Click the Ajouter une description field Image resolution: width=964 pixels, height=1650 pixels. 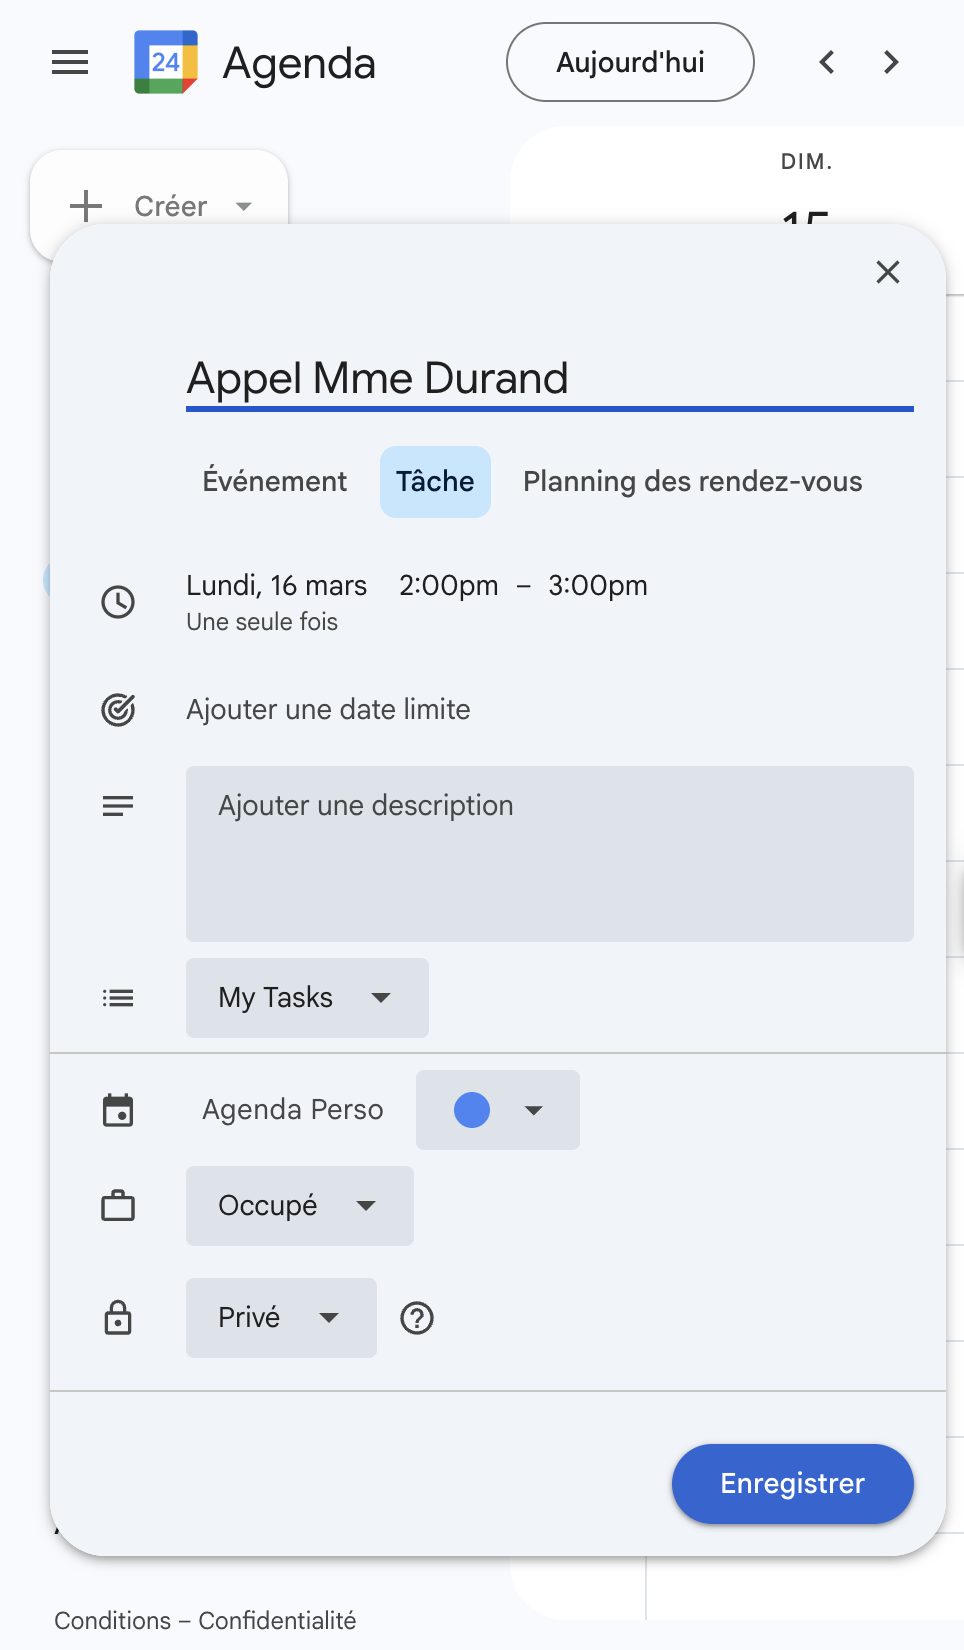549,853
